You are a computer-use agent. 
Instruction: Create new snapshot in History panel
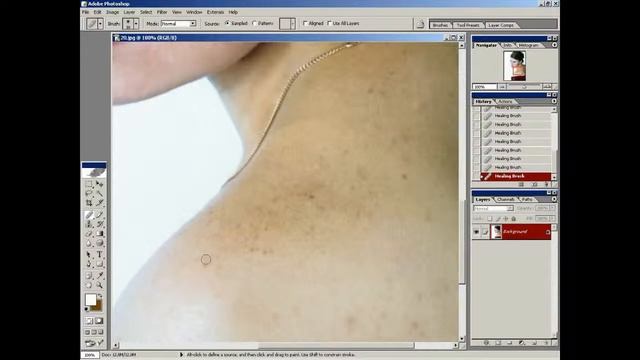point(535,184)
